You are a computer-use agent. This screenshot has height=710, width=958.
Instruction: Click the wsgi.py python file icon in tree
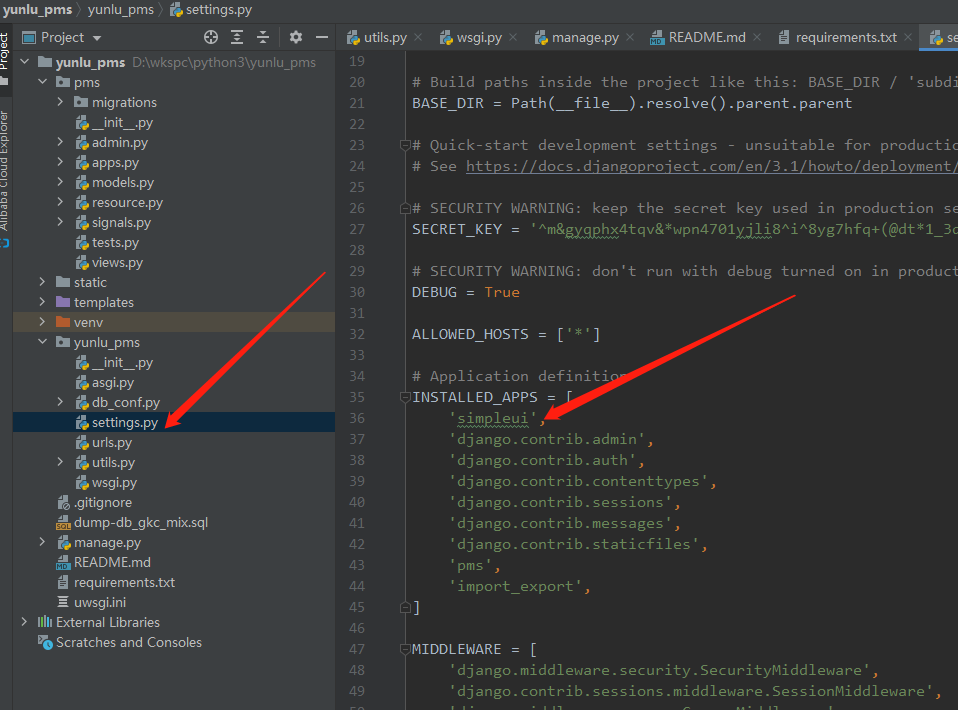(82, 483)
